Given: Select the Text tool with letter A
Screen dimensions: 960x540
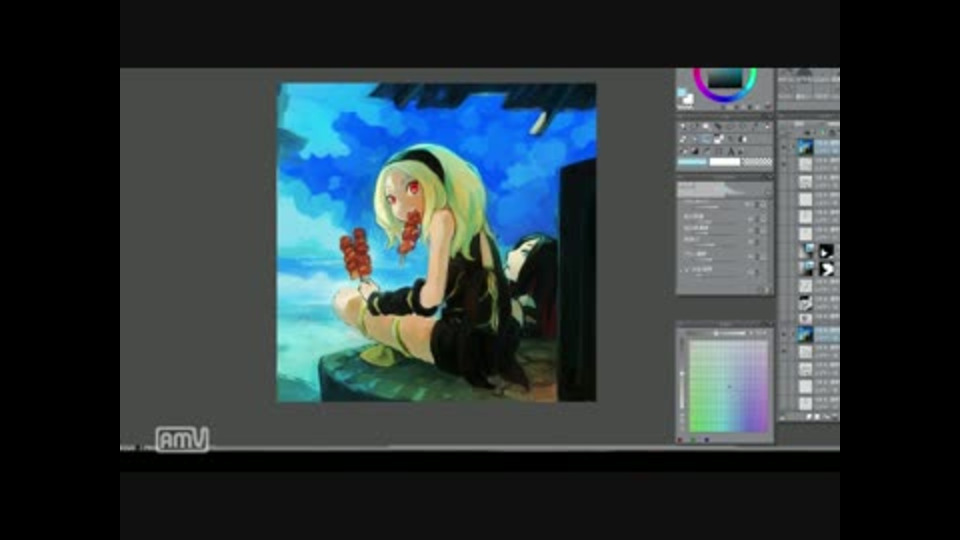Looking at the screenshot, I should [x=731, y=151].
